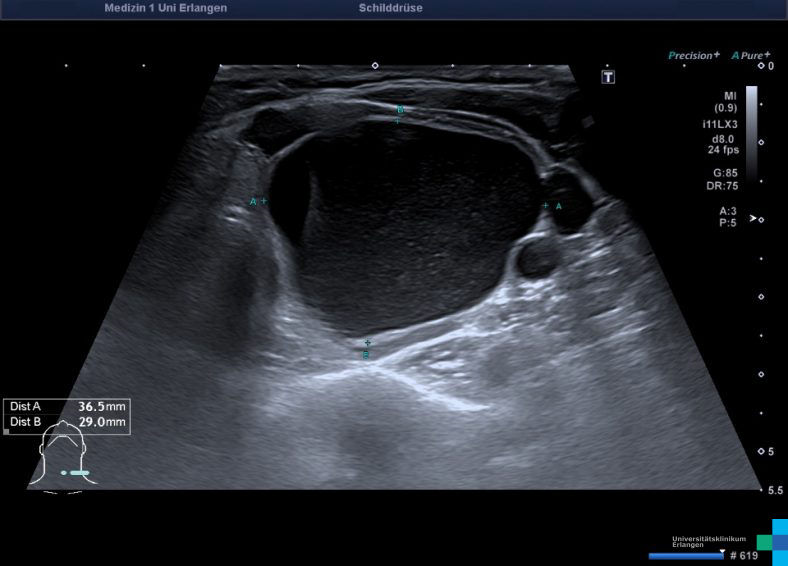Select the Dist A 36.5 mm measurement row

click(x=68, y=407)
